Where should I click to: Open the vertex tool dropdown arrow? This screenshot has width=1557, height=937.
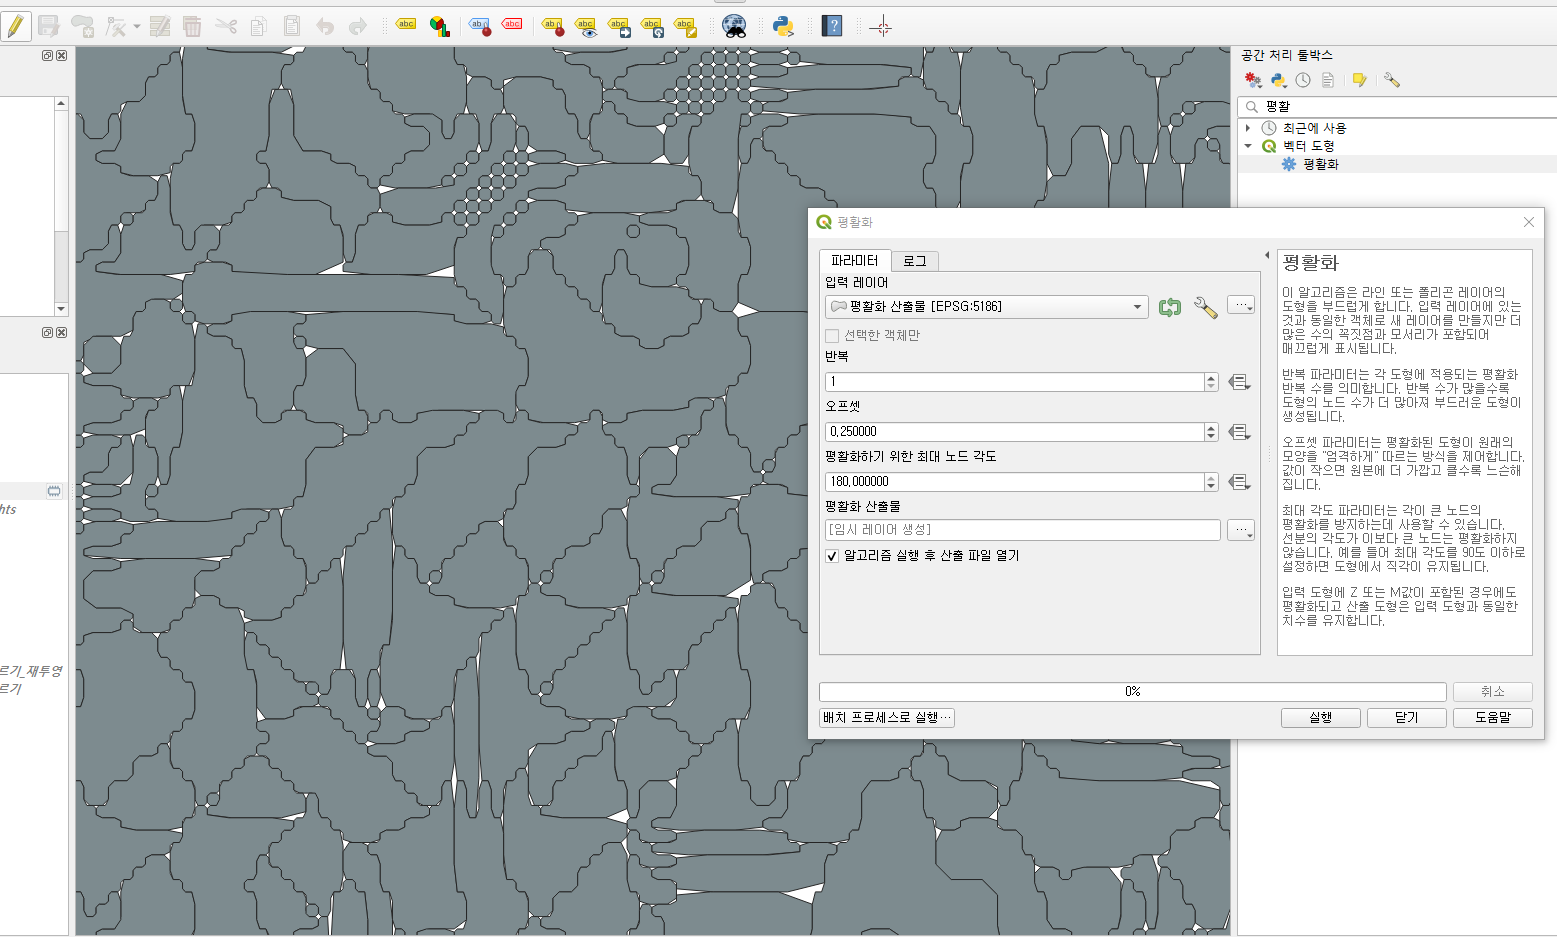pyautogui.click(x=136, y=27)
